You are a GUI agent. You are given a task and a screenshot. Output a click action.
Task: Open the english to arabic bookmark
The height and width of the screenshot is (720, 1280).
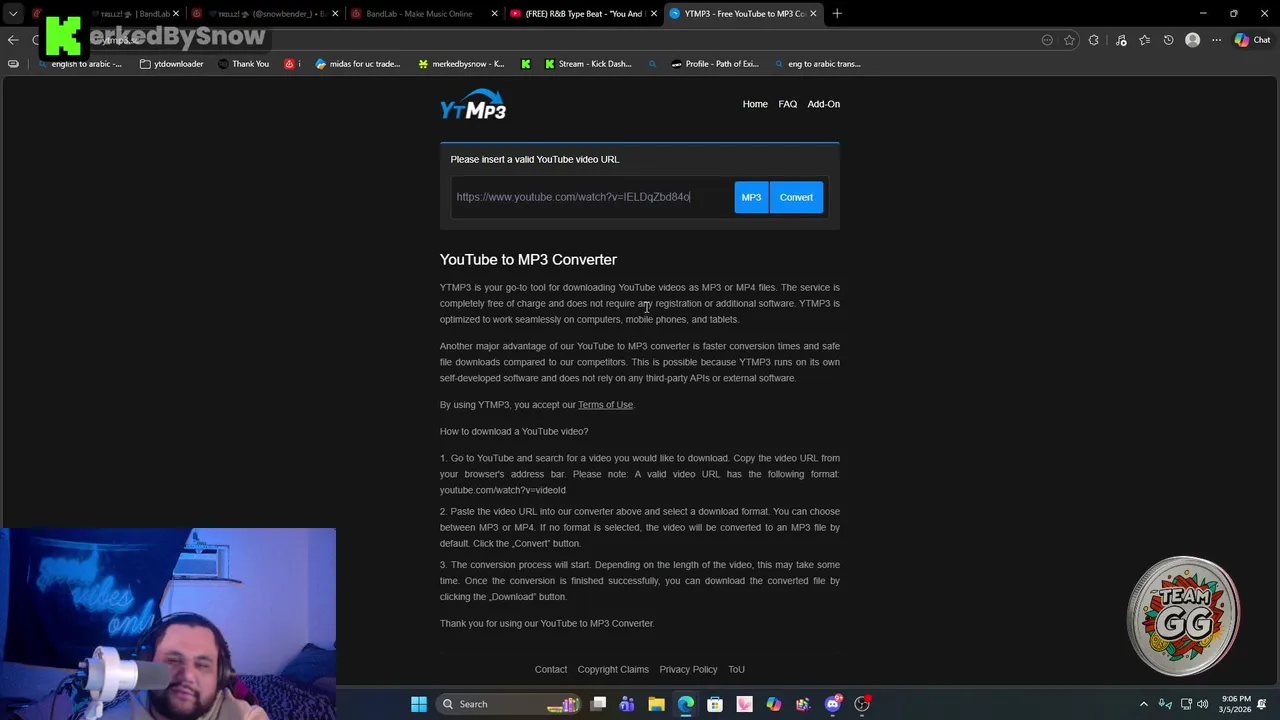click(x=79, y=64)
